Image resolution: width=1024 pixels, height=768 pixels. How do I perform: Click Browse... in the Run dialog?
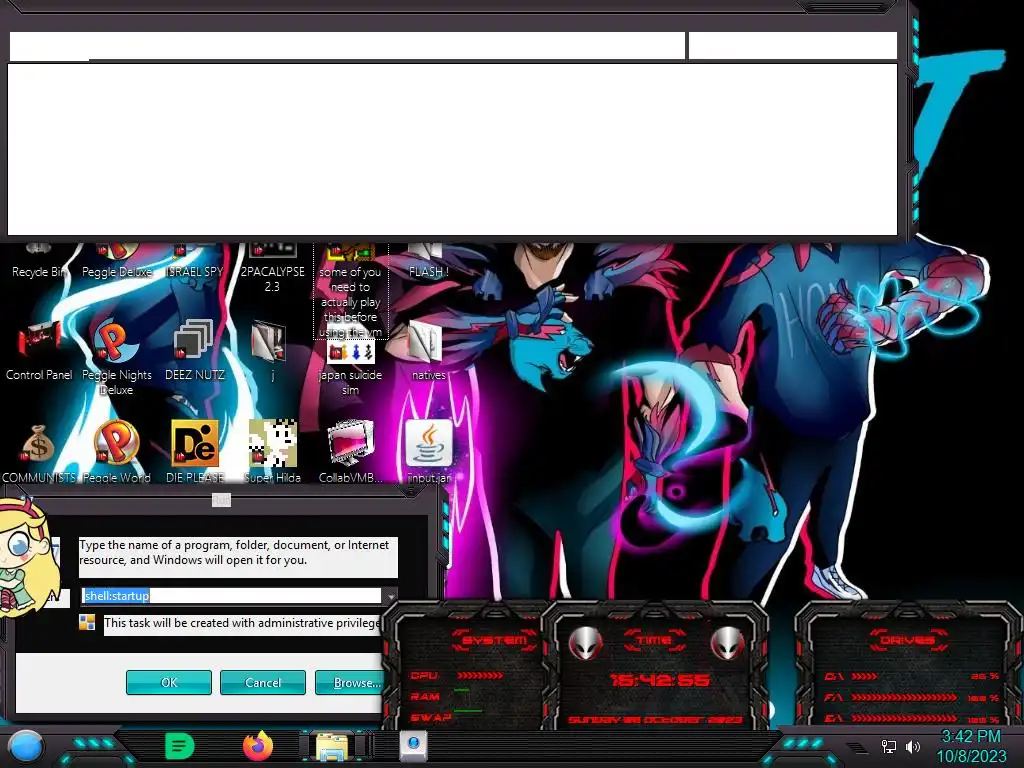point(349,682)
